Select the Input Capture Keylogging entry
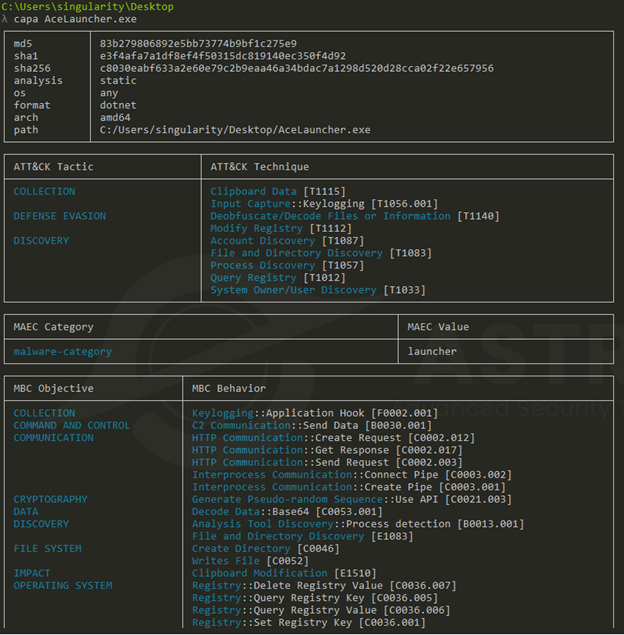Image resolution: width=624 pixels, height=635 pixels. 290,204
